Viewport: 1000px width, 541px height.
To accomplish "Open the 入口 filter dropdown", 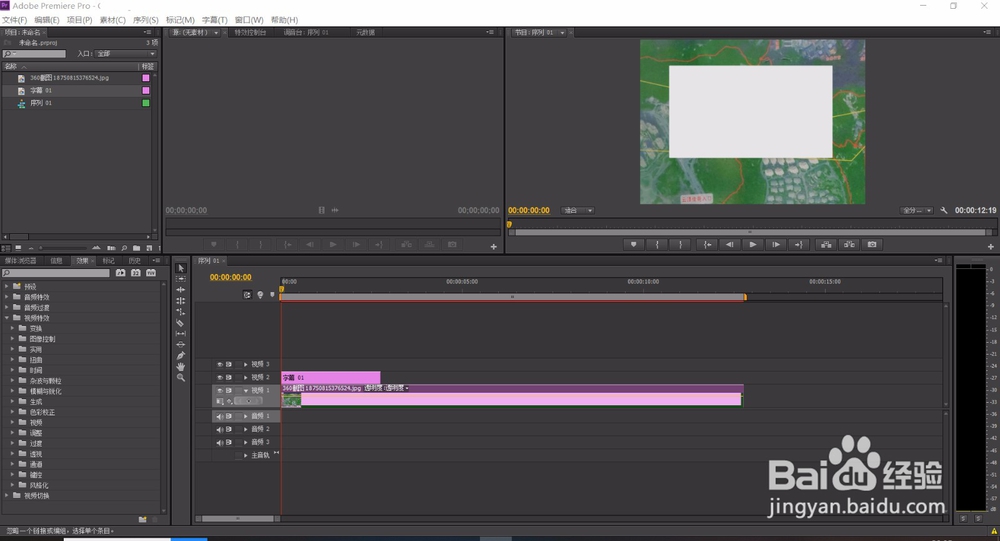I will 126,54.
